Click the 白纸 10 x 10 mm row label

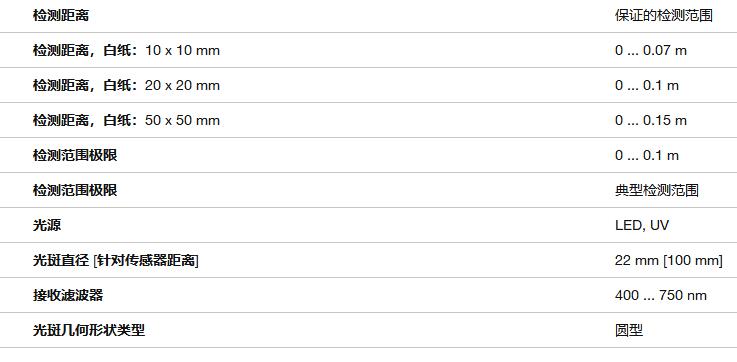click(x=126, y=50)
